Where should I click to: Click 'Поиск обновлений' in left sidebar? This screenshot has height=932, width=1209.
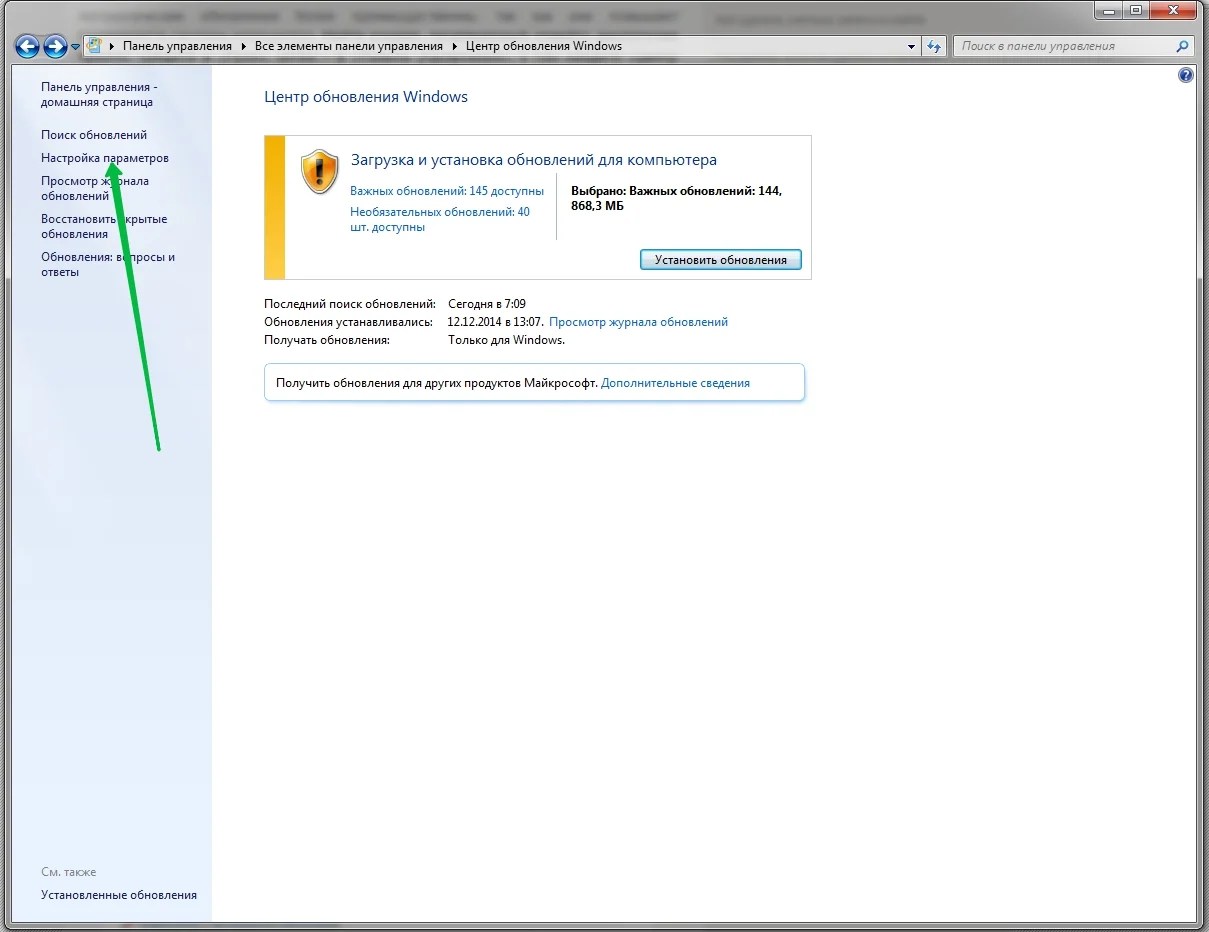point(94,134)
